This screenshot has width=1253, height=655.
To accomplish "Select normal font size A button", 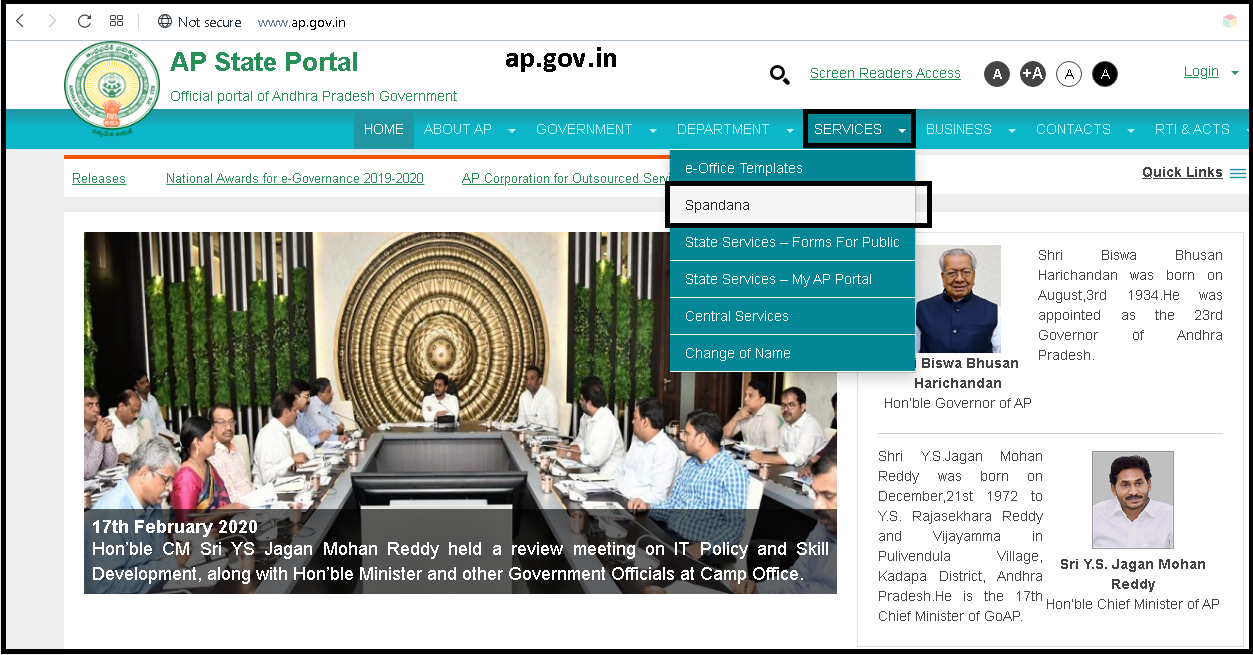I will 997,73.
